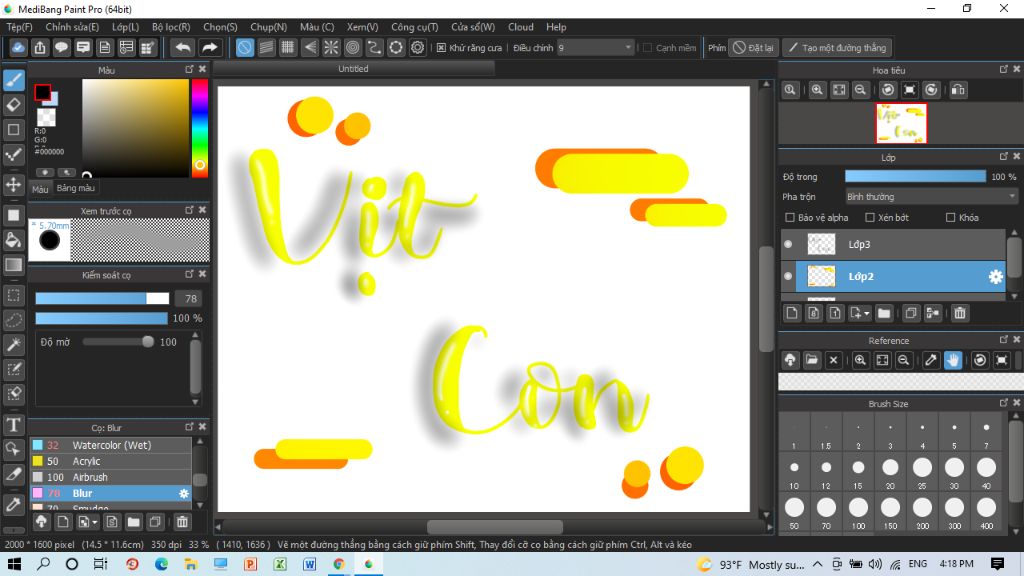Open the Pha trộn blend mode dropdown
The height and width of the screenshot is (576, 1024).
(931, 197)
